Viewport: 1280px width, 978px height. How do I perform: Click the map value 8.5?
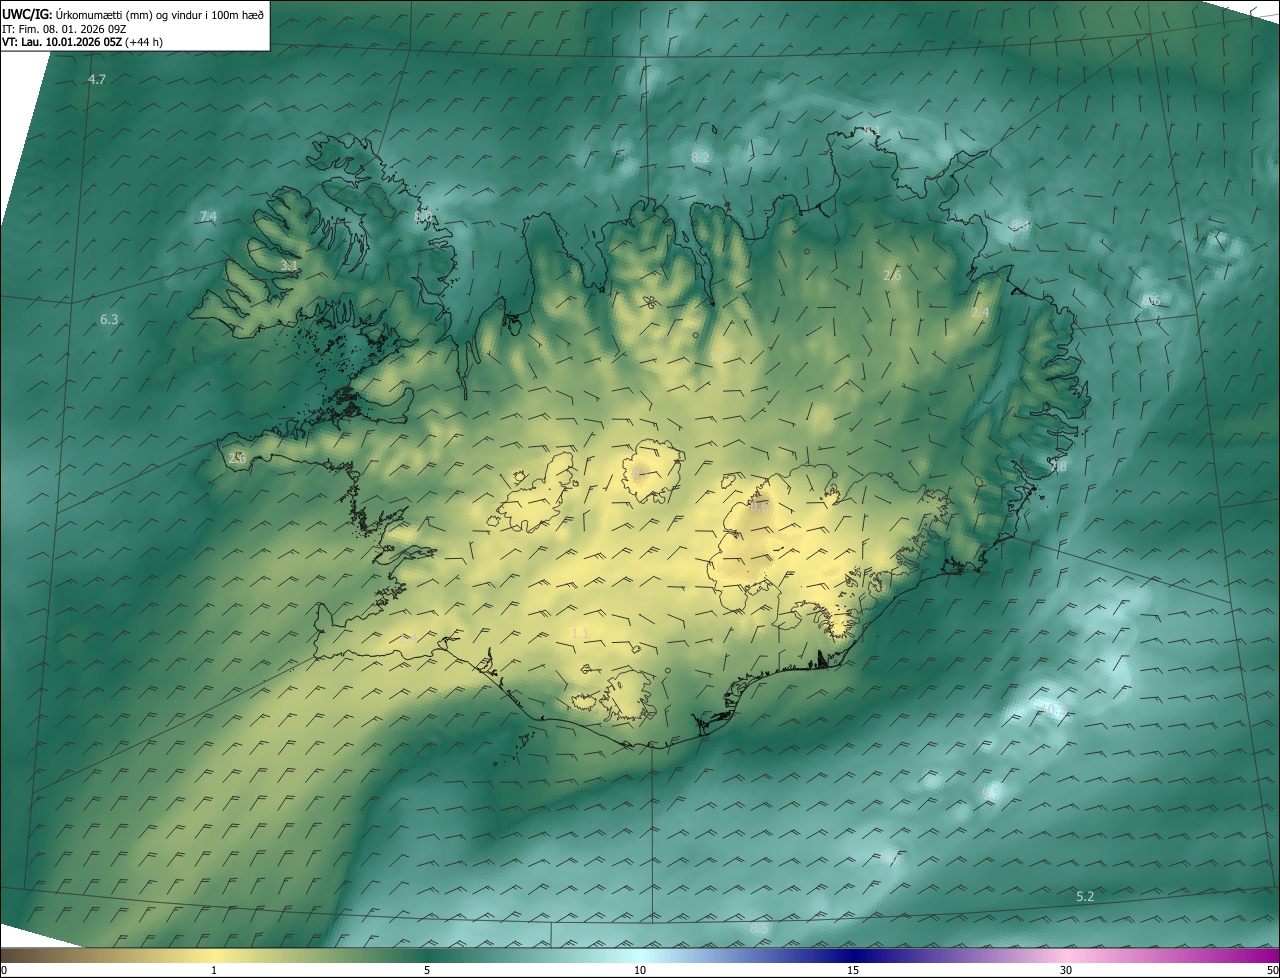point(759,929)
